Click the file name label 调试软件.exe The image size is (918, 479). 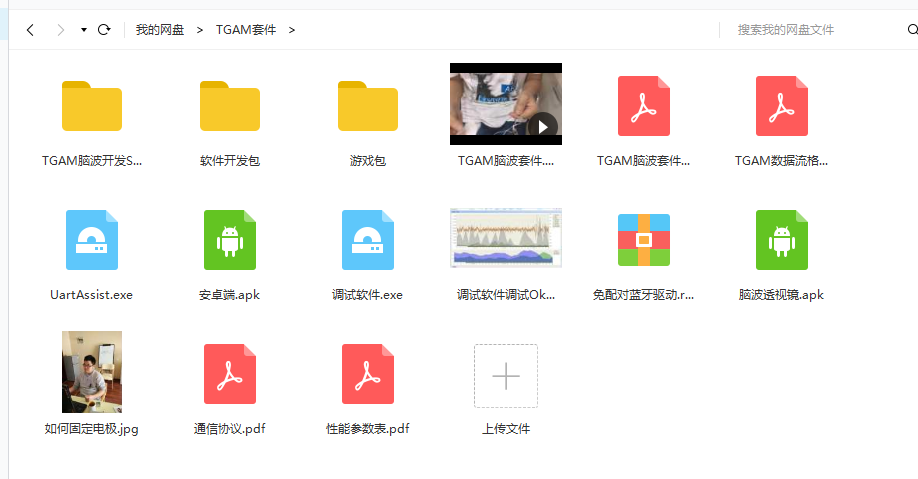click(x=368, y=295)
